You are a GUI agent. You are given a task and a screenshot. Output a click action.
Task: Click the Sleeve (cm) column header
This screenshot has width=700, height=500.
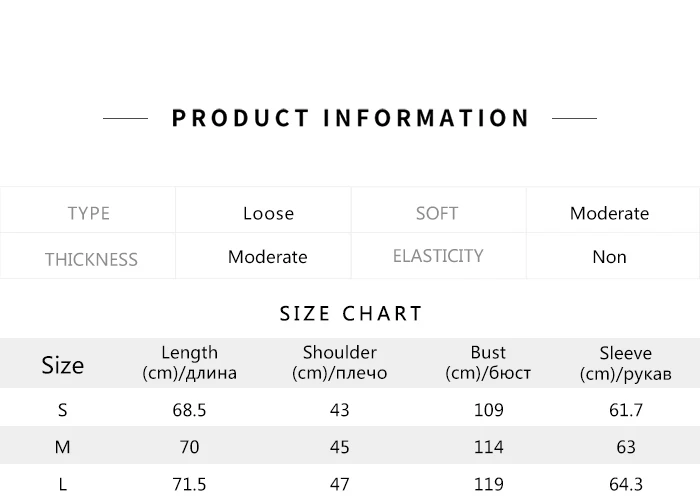pyautogui.click(x=625, y=363)
